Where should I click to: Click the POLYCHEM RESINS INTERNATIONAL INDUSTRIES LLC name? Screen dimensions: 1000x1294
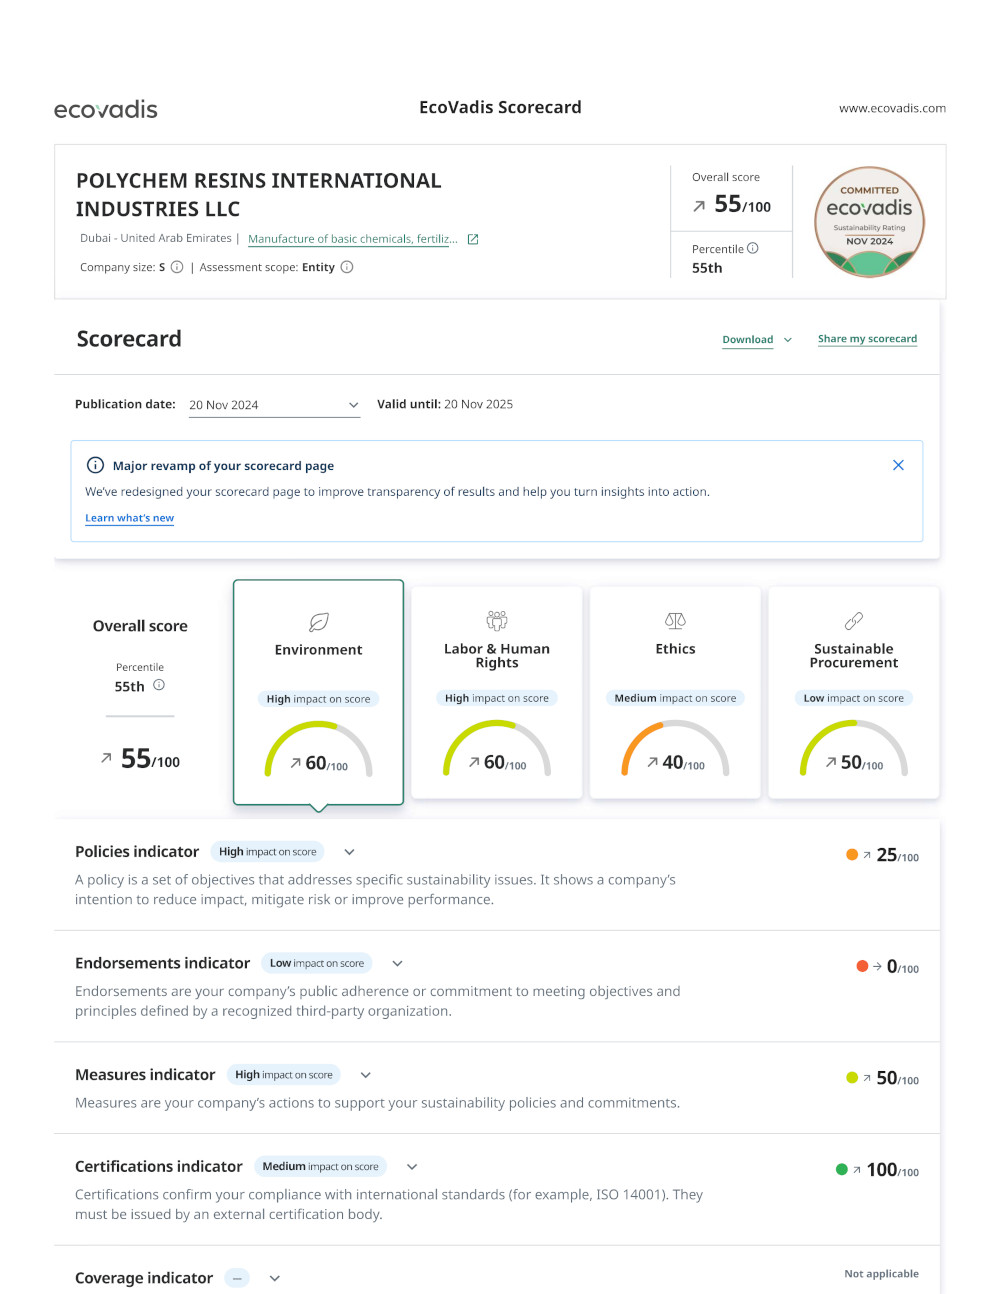[259, 195]
